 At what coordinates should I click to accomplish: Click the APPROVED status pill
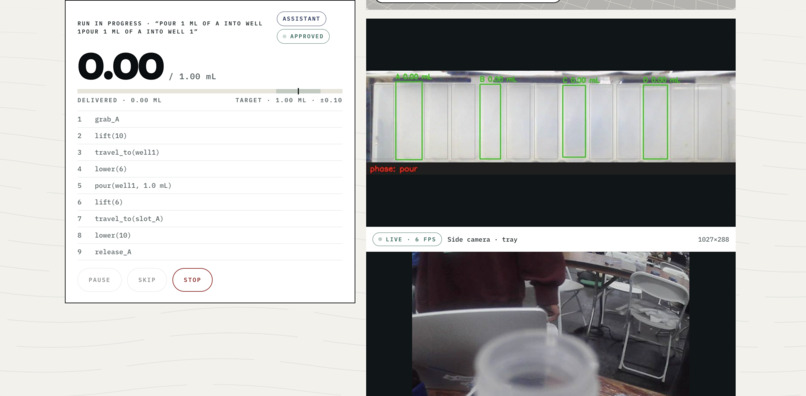tap(303, 37)
